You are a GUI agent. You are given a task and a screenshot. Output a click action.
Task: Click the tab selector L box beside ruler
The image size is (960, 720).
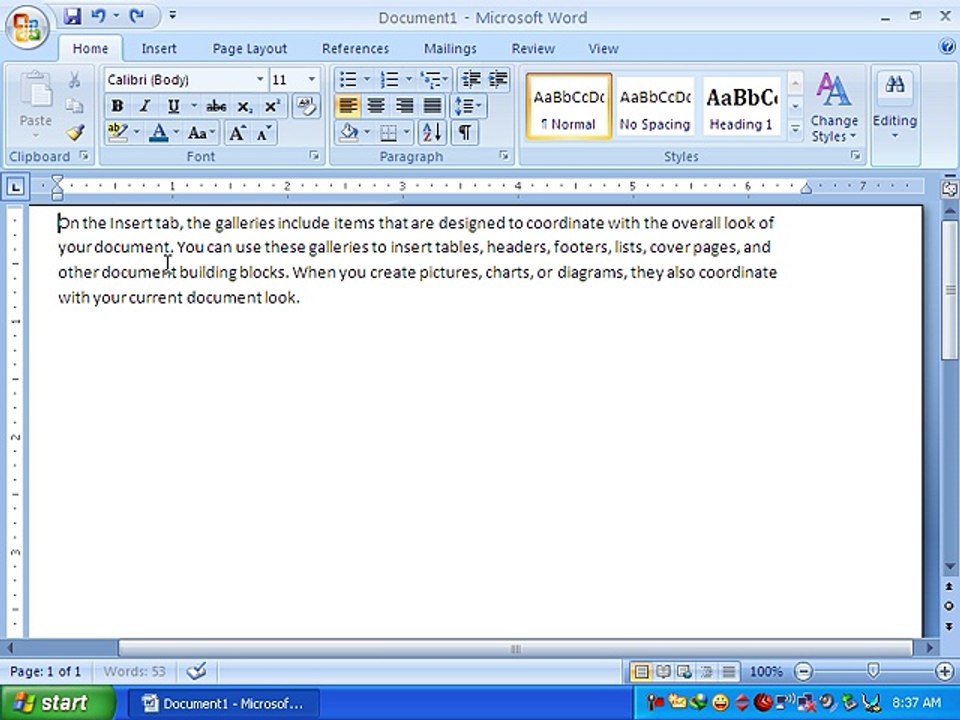point(15,186)
